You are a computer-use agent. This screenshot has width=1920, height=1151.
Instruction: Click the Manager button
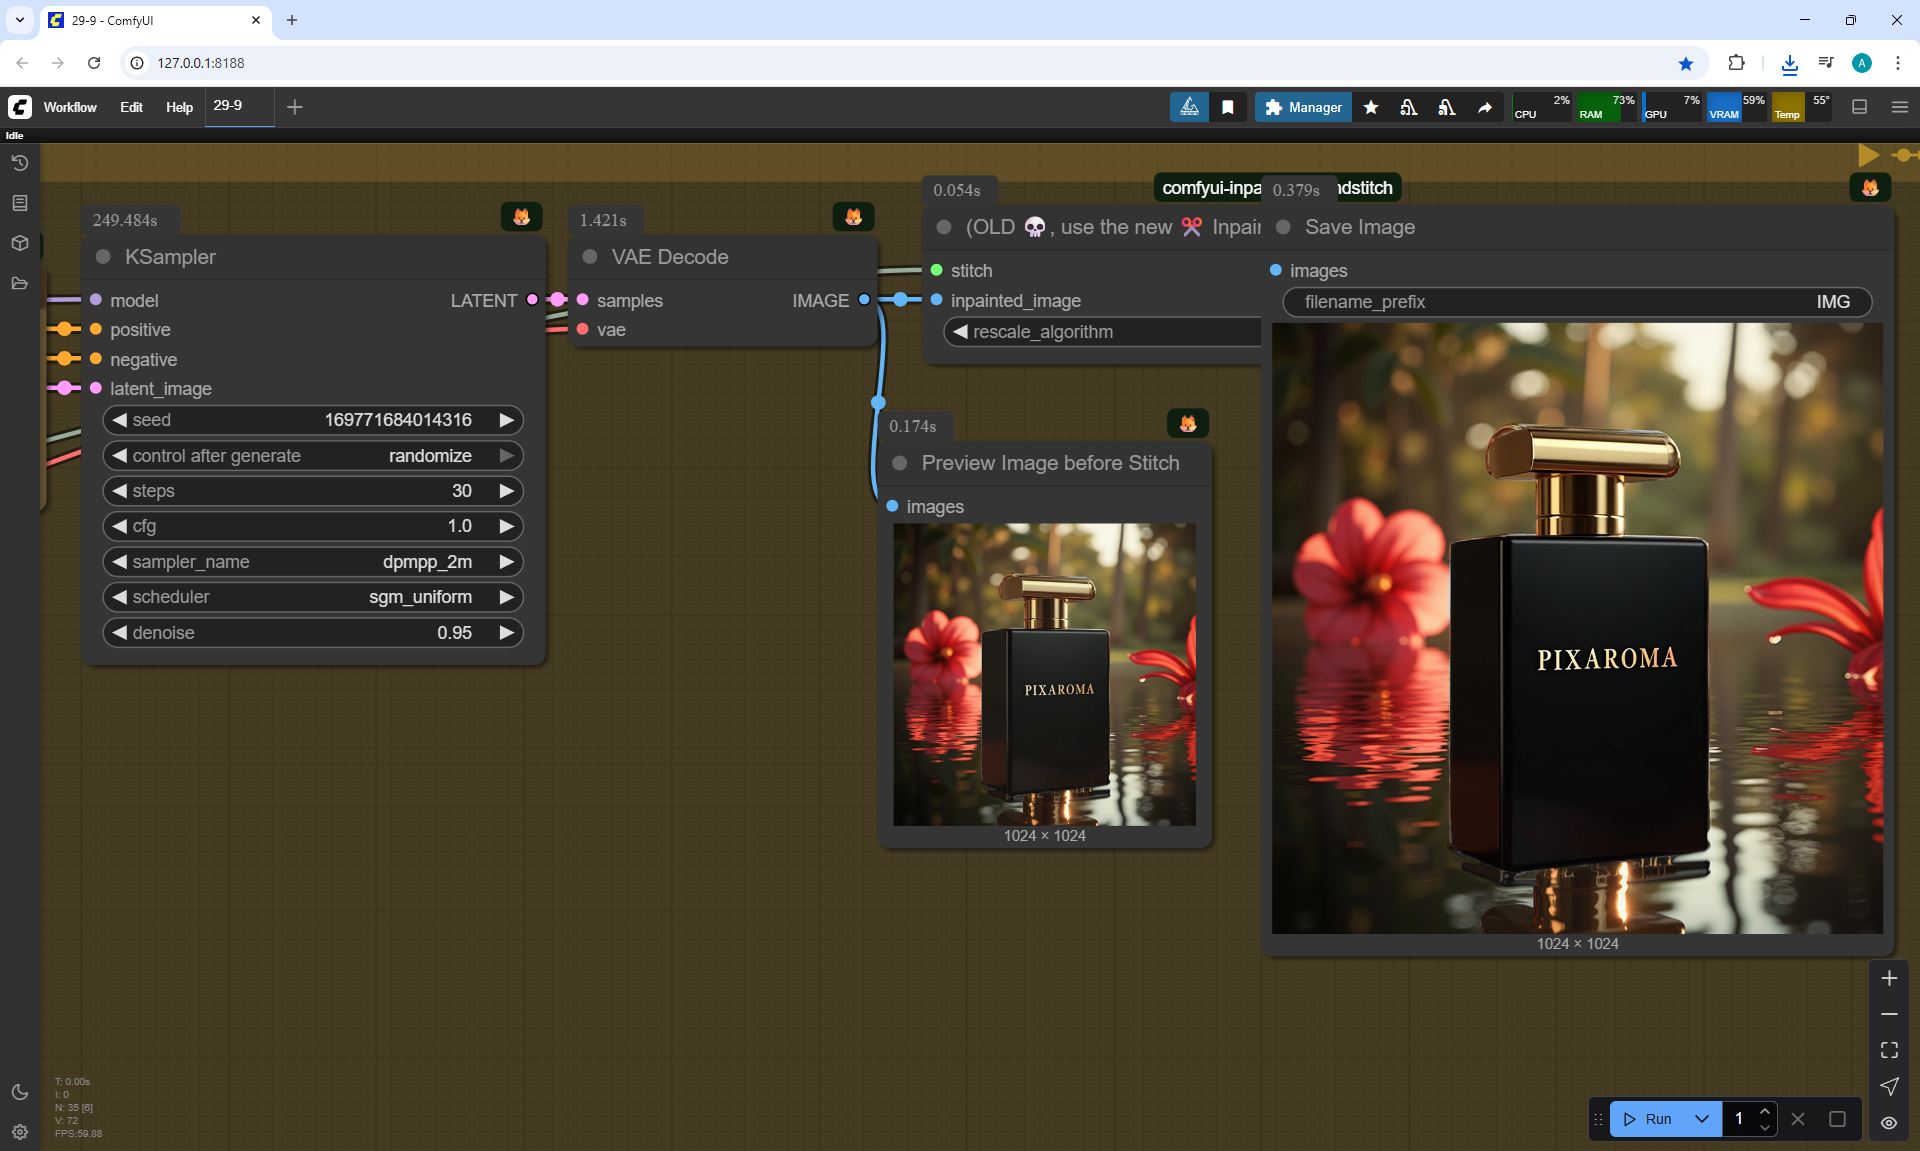[x=1303, y=107]
